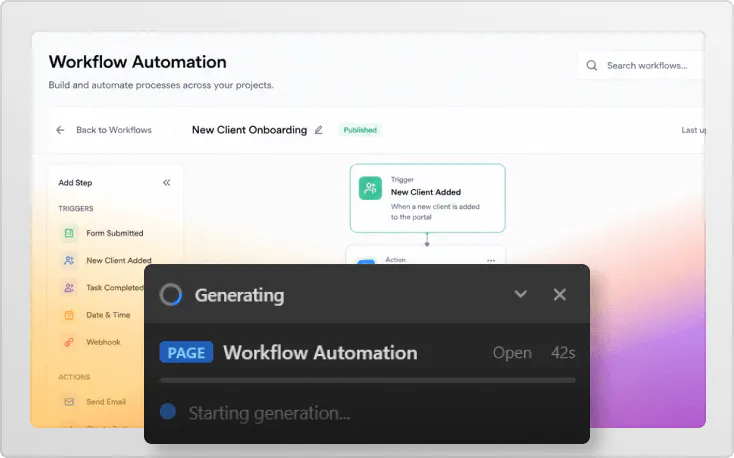Edit workflow name with pencil icon

coord(318,130)
